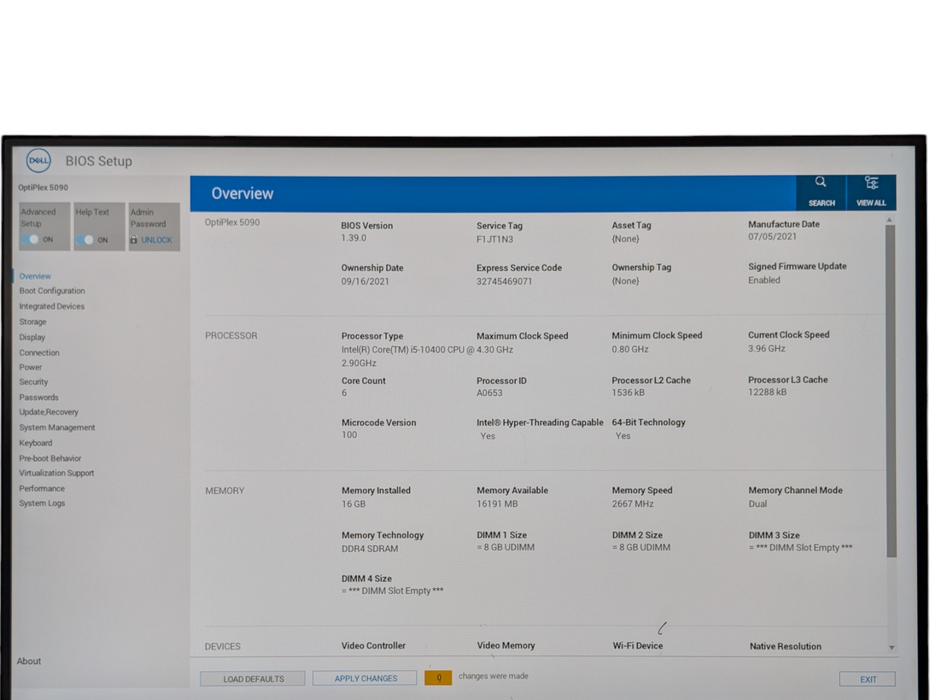This screenshot has width=930, height=700.
Task: Click BIOS Version value 1.39.0
Action: point(353,238)
